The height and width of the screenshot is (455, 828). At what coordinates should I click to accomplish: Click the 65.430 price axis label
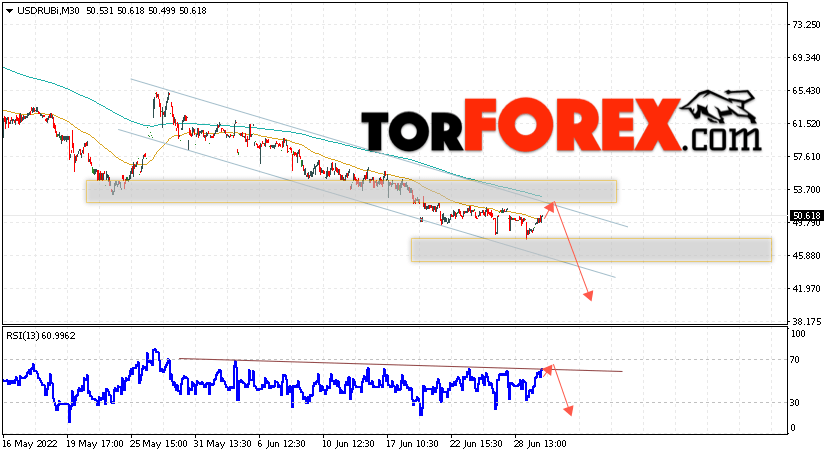tap(806, 91)
